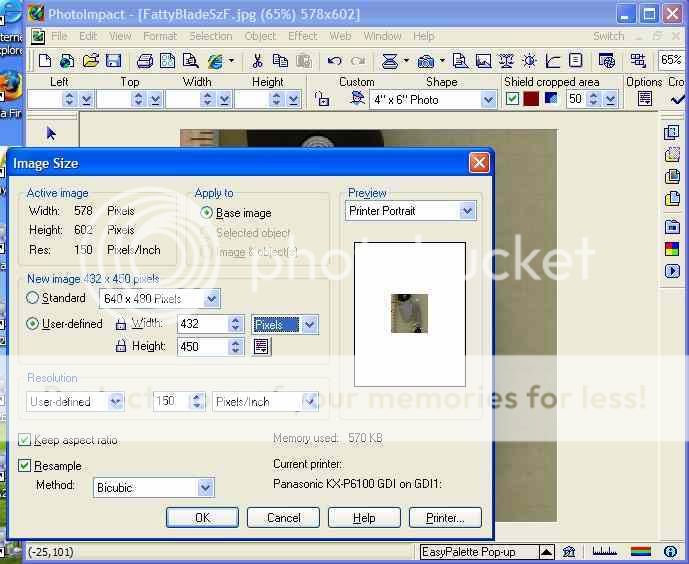This screenshot has height=564, width=689.
Task: Open the Effect menu
Action: 302,36
